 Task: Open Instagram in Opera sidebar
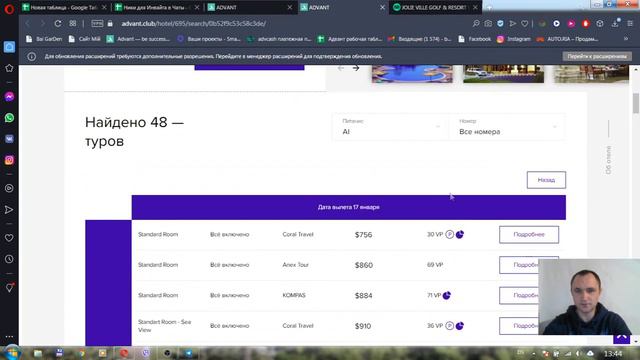9,160
